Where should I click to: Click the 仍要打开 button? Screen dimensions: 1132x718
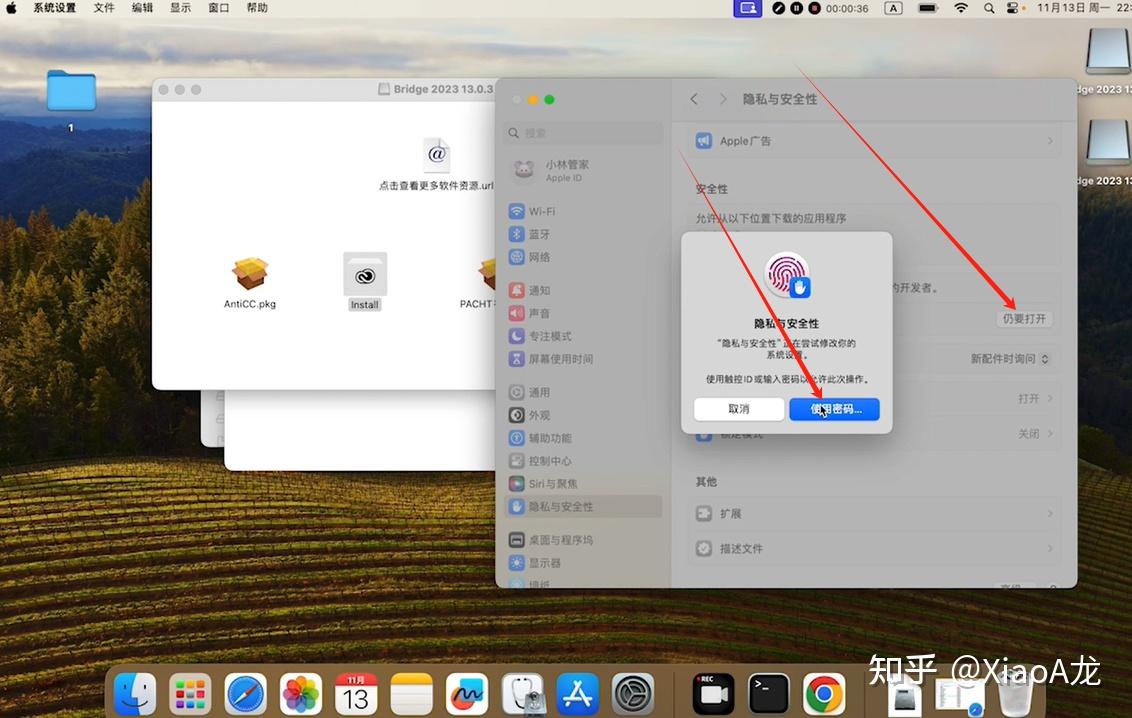click(1026, 318)
